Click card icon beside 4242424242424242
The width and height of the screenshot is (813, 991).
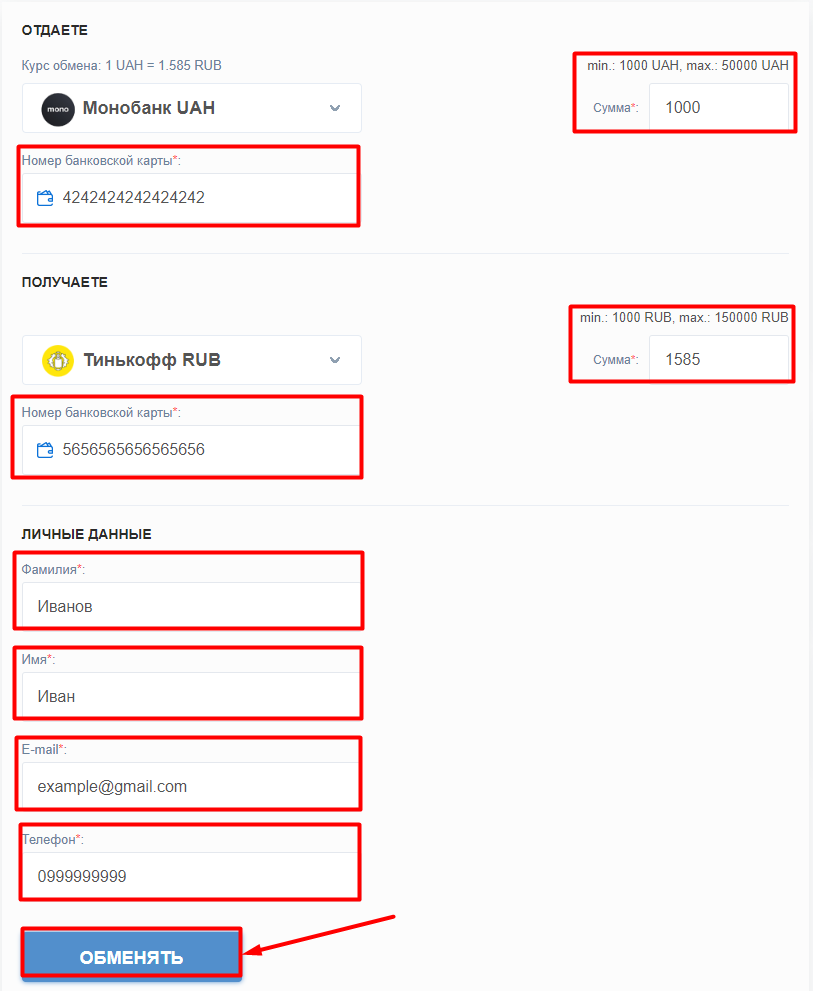pos(45,198)
